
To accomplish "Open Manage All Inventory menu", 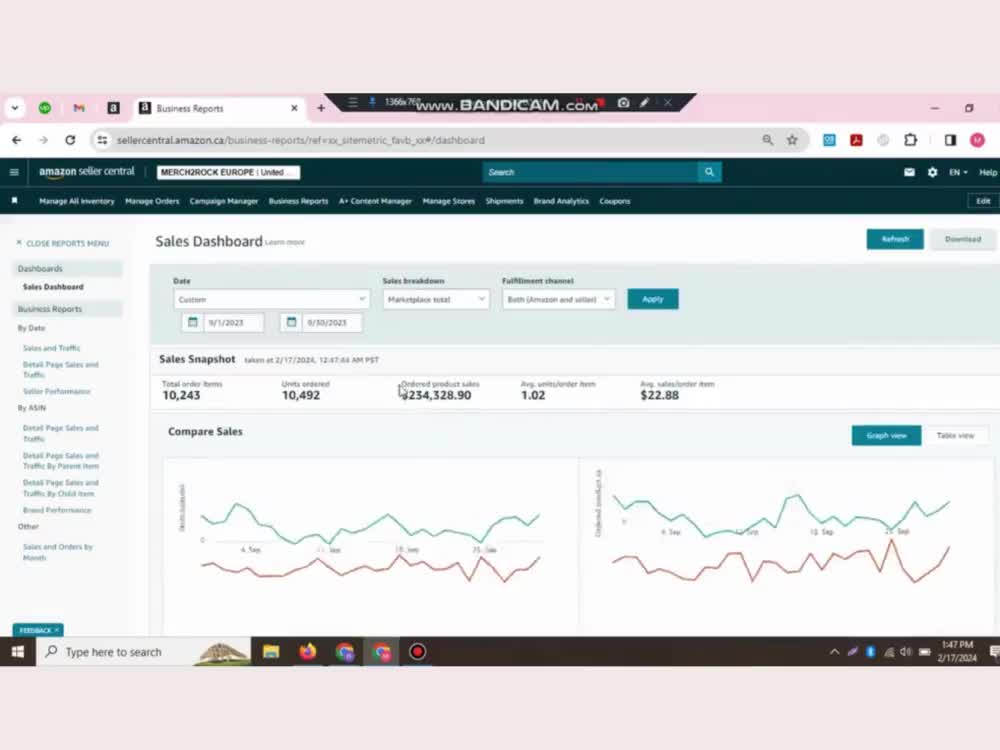I will (77, 201).
